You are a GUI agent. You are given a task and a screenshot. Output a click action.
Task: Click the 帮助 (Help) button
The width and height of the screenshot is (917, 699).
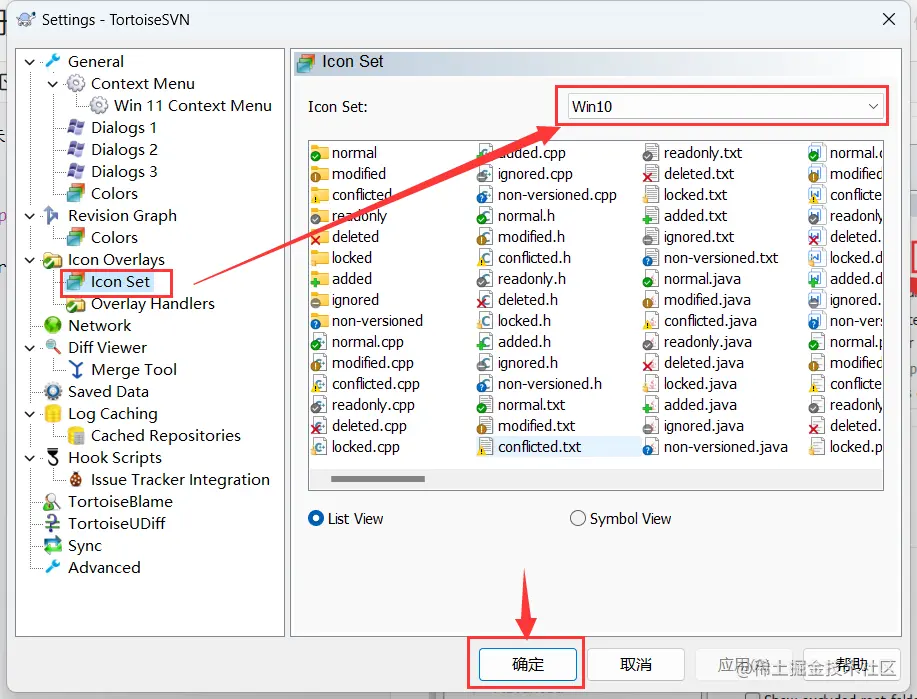(x=852, y=664)
